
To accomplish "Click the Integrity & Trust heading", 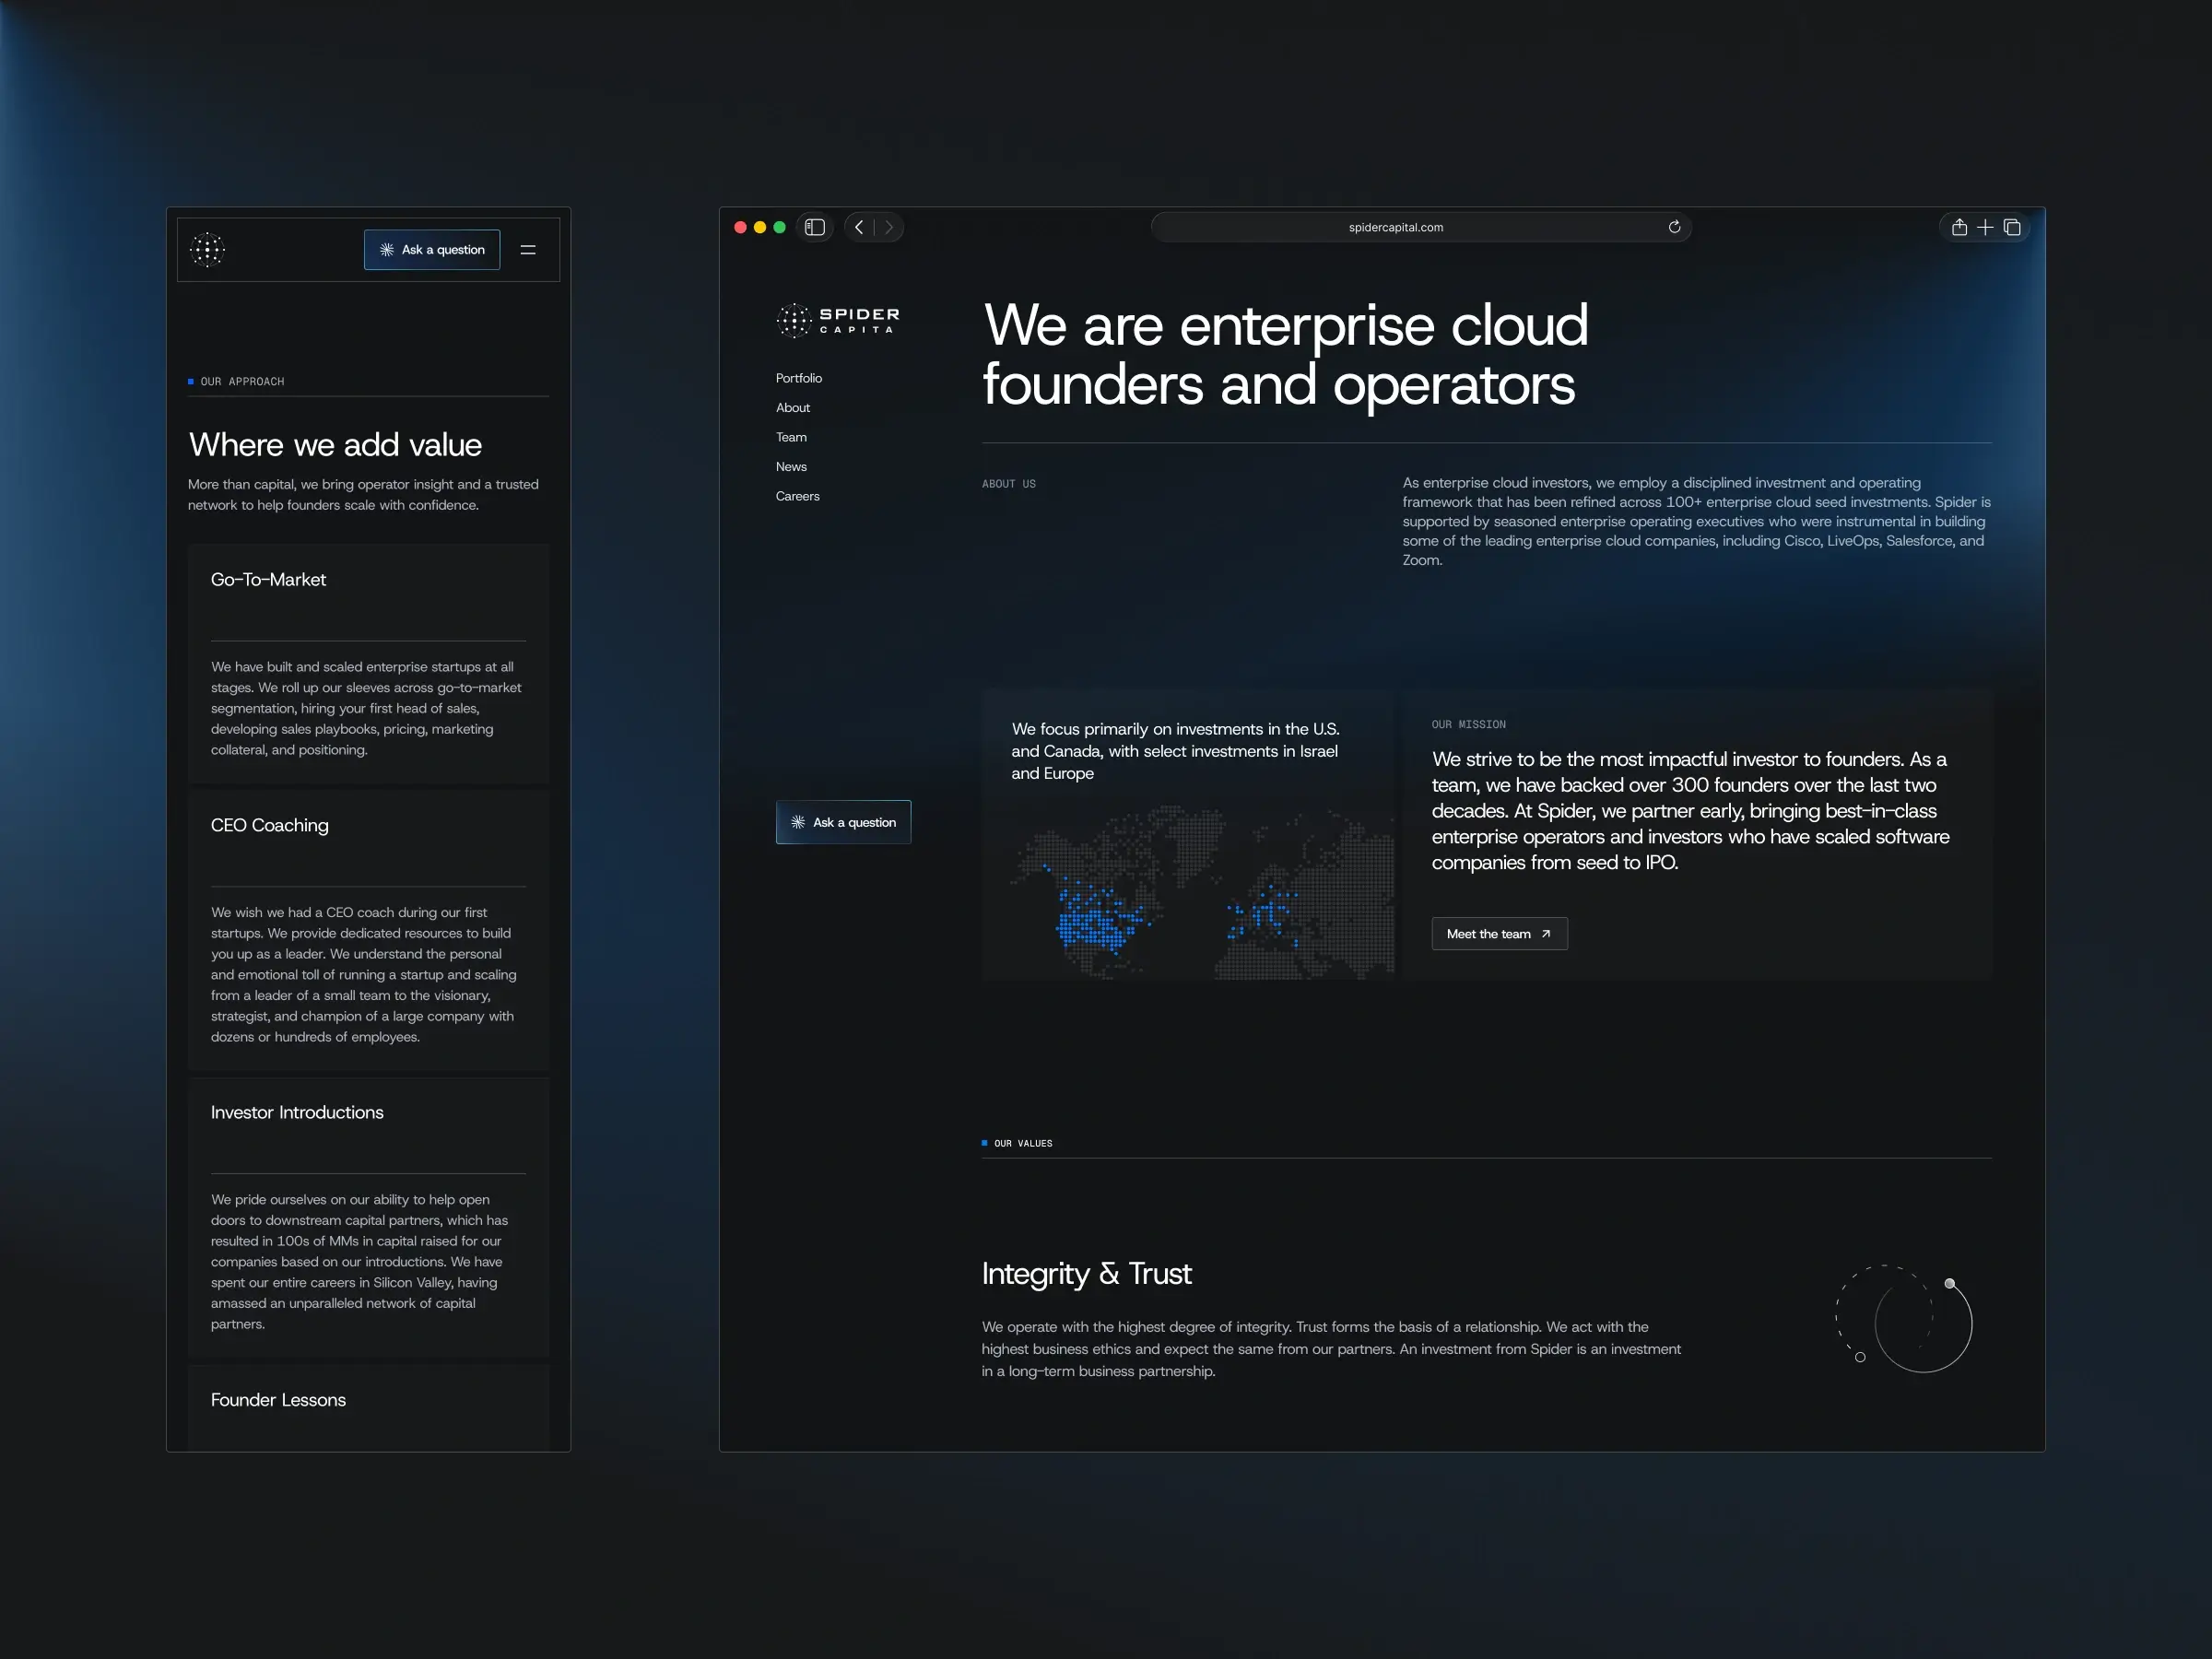I will [1087, 1273].
